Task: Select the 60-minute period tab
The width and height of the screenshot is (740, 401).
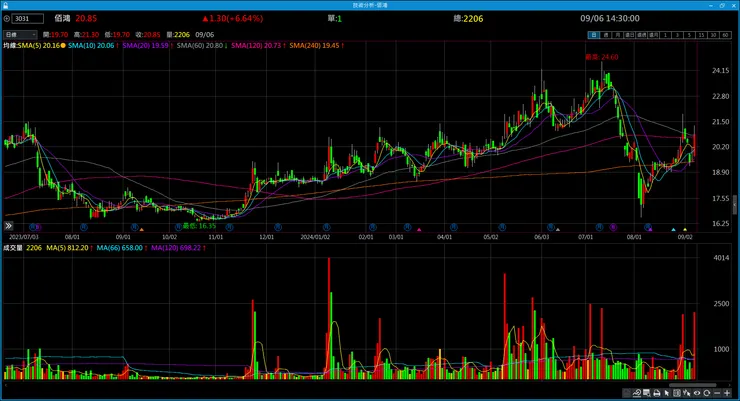Action: (x=726, y=35)
